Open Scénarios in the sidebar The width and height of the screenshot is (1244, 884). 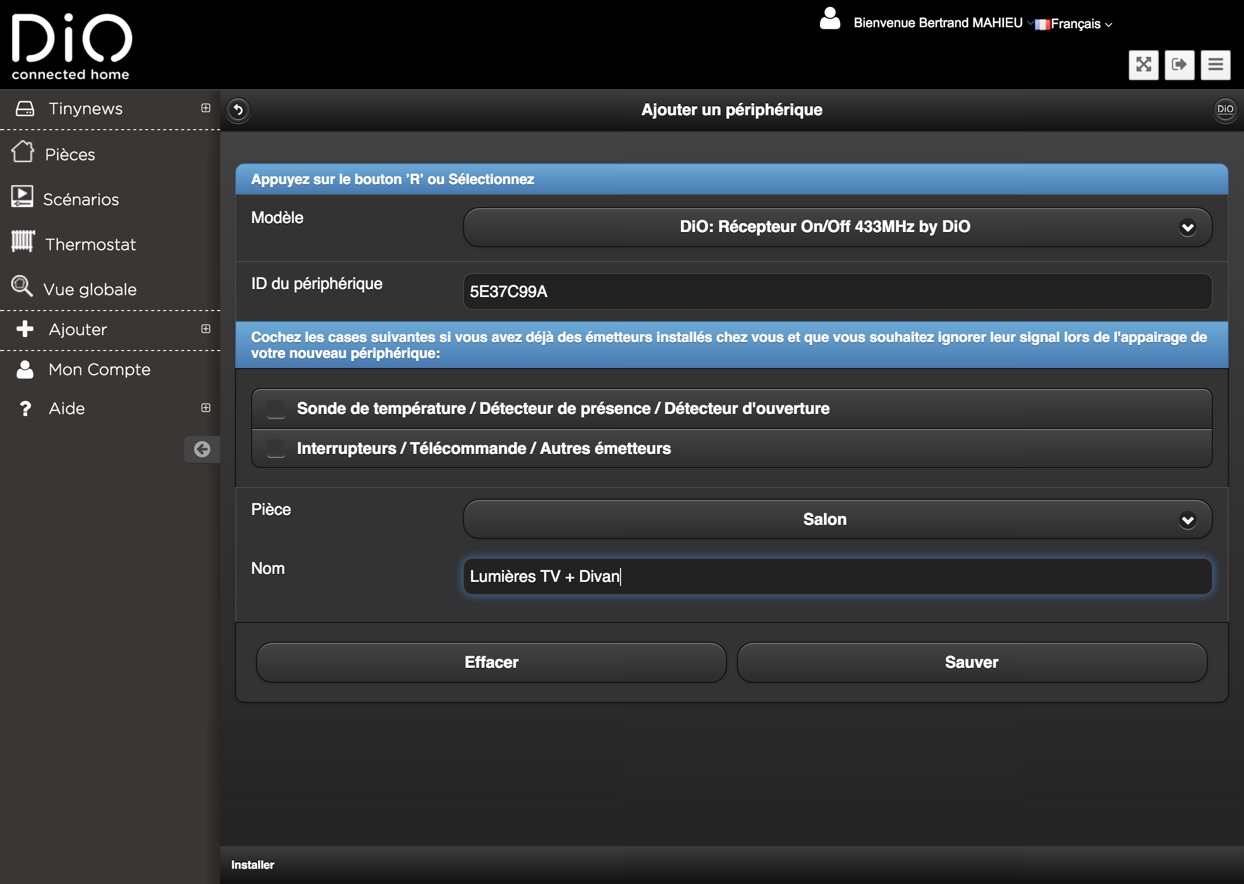80,199
